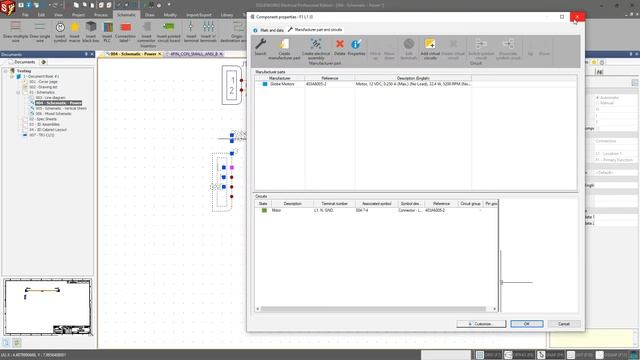Click the sheet preview thumbnail
Viewport: 640px width, 360px height.
coord(48,307)
